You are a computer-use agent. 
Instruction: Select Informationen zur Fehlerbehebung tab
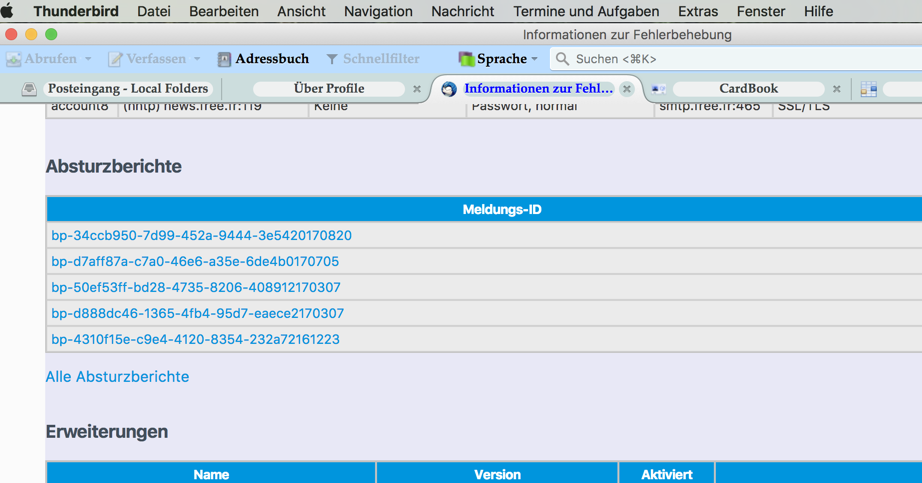click(x=538, y=89)
